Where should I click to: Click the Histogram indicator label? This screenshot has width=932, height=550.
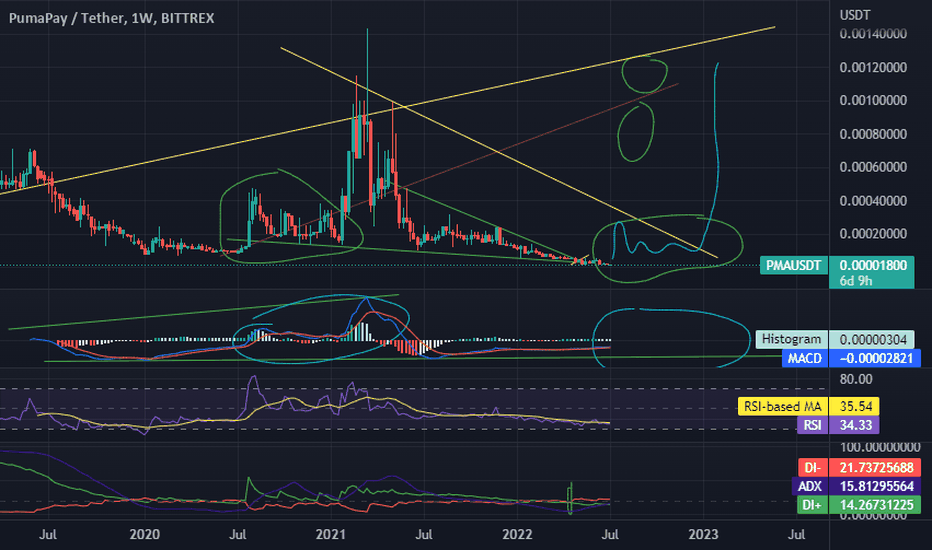coord(791,340)
